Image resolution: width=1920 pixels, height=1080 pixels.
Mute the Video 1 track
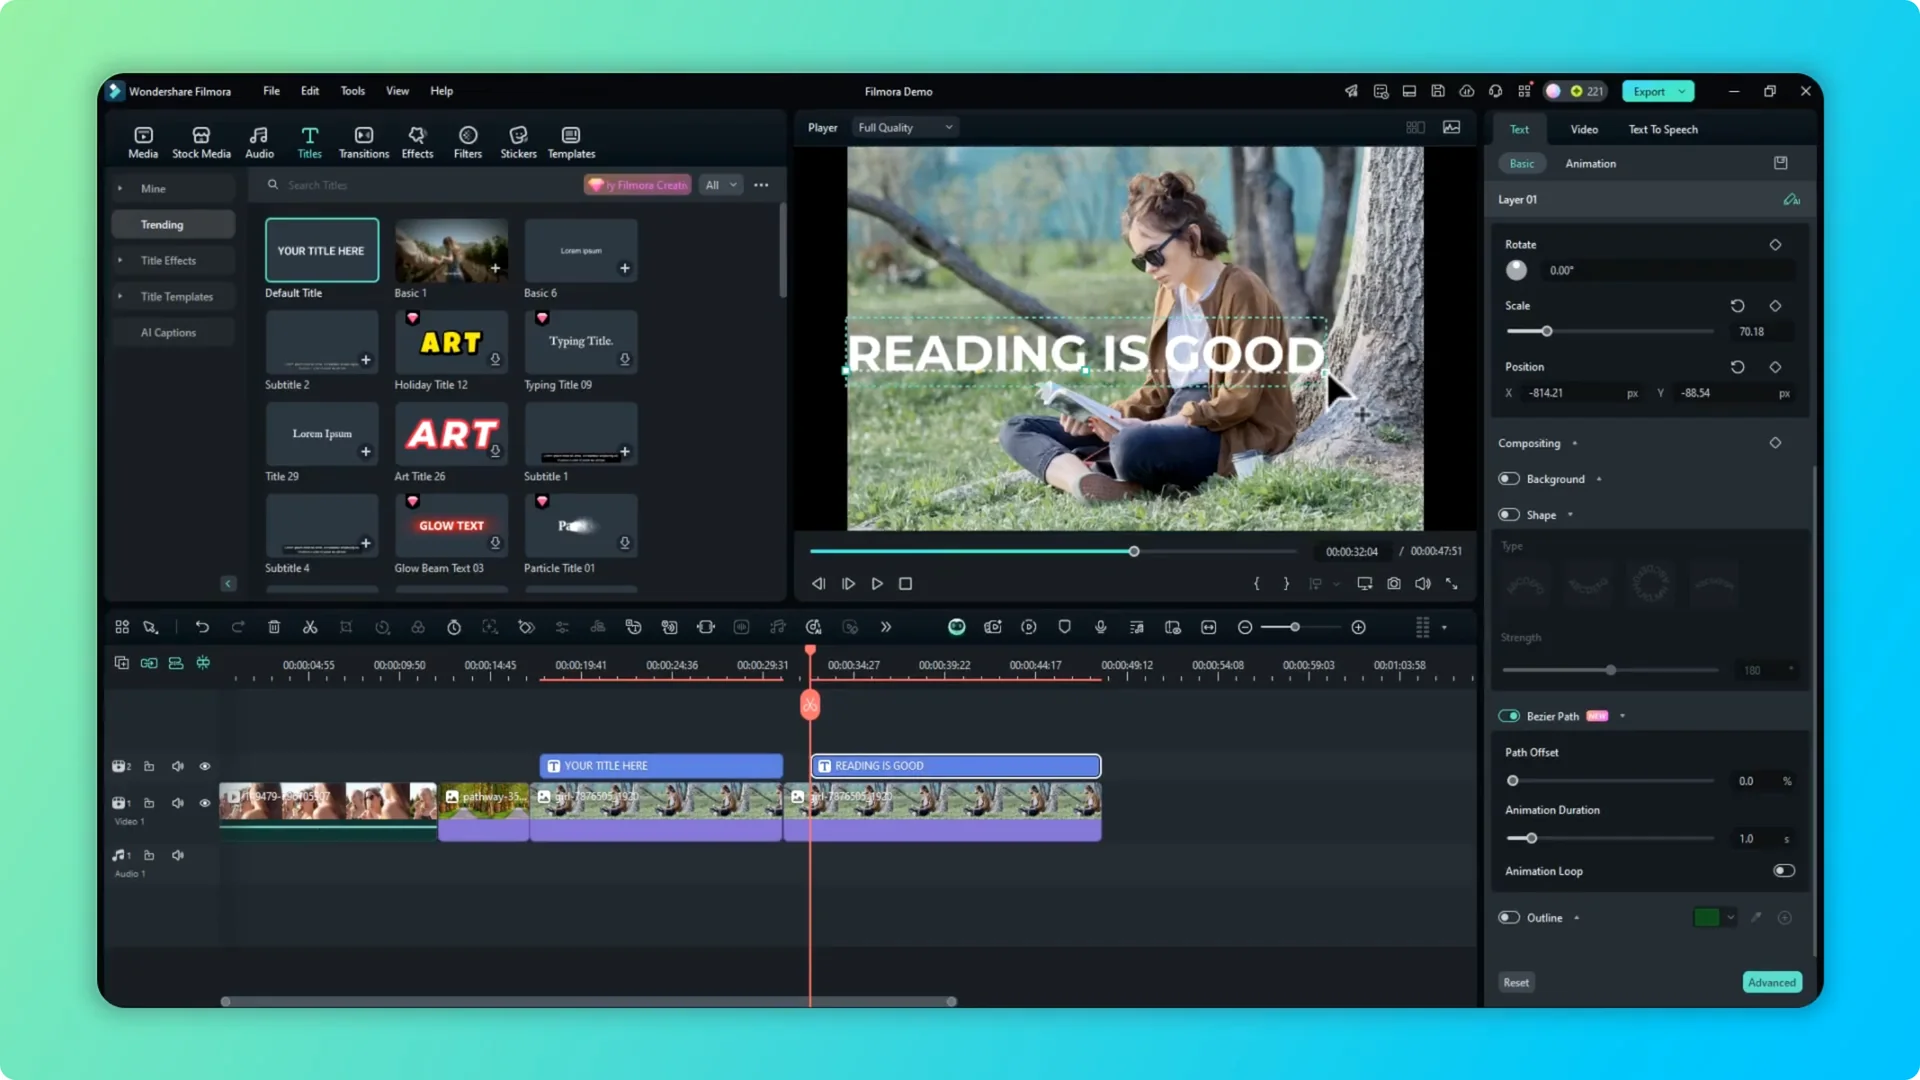[x=178, y=803]
